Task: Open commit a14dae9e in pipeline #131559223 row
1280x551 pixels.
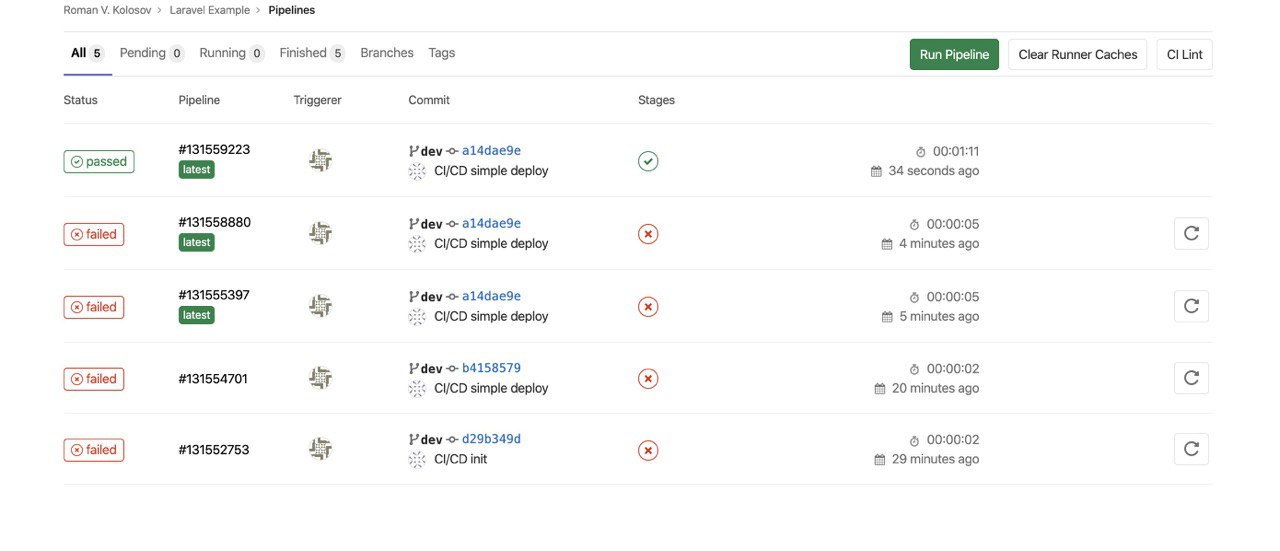Action: [x=491, y=151]
